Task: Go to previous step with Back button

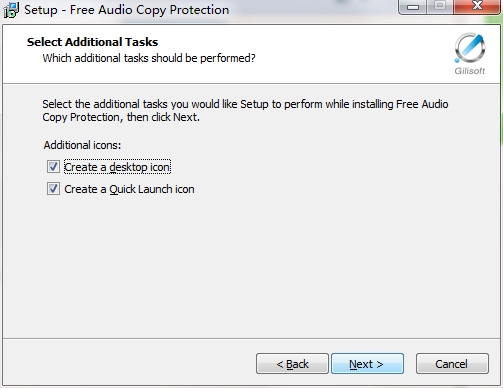Action: (292, 364)
